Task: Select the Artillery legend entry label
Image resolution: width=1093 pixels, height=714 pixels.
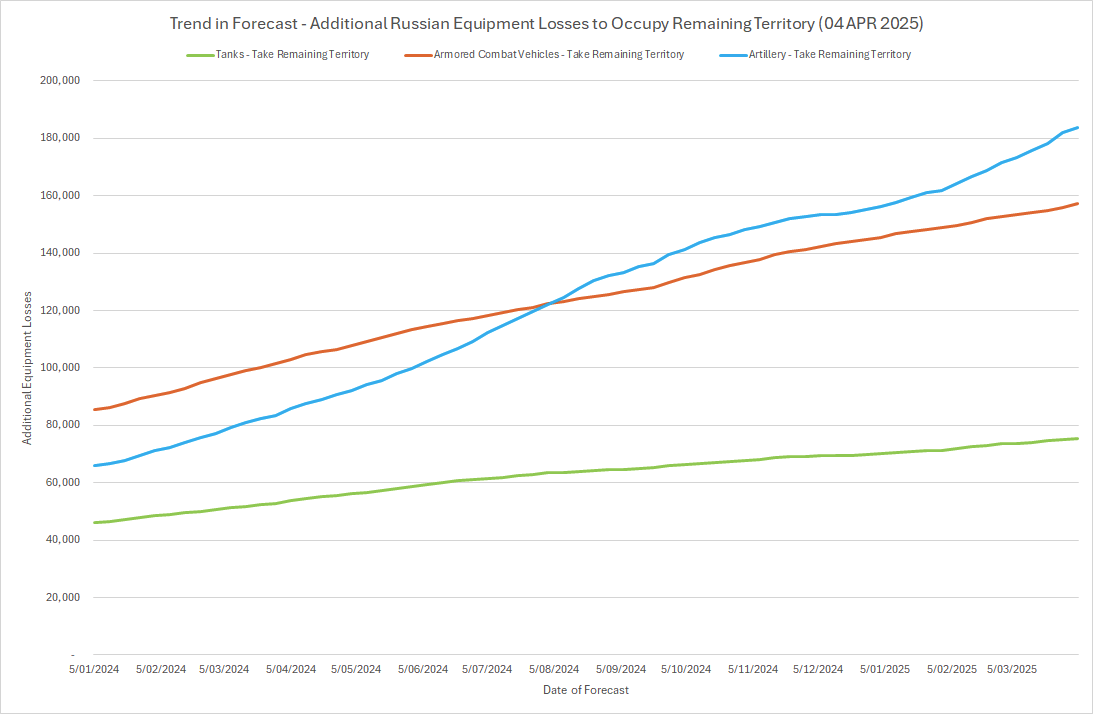Action: click(x=829, y=55)
